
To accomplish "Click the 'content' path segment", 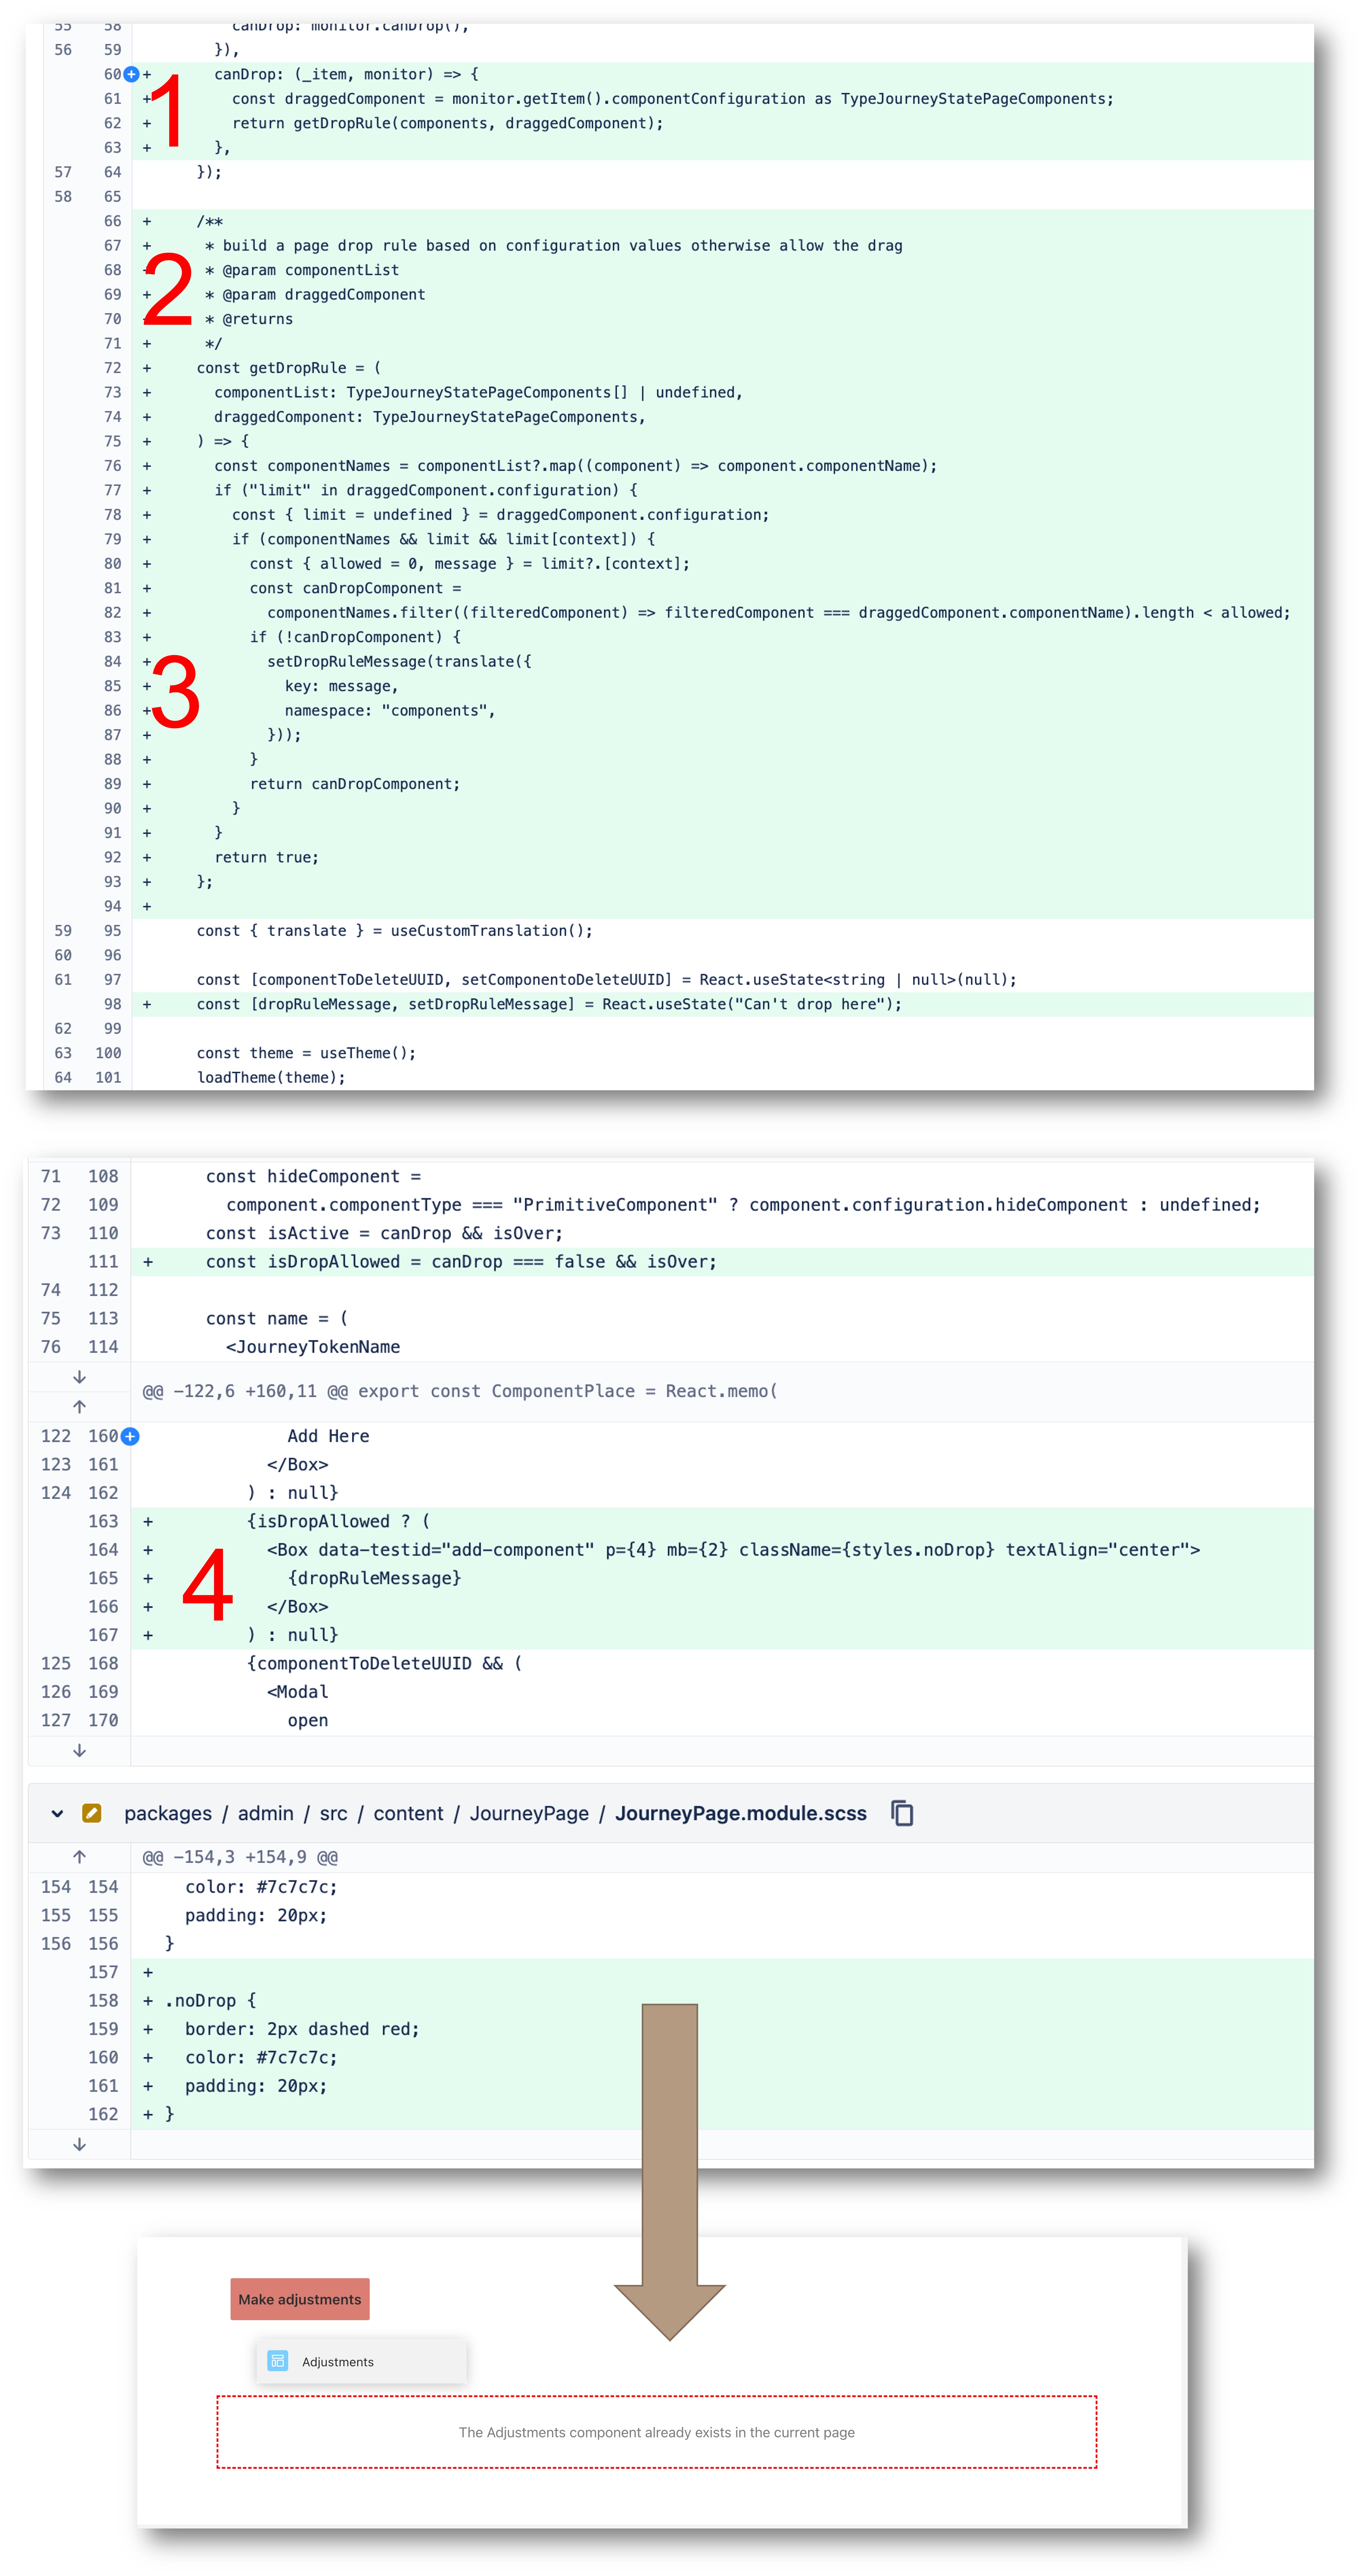I will pyautogui.click(x=408, y=1813).
